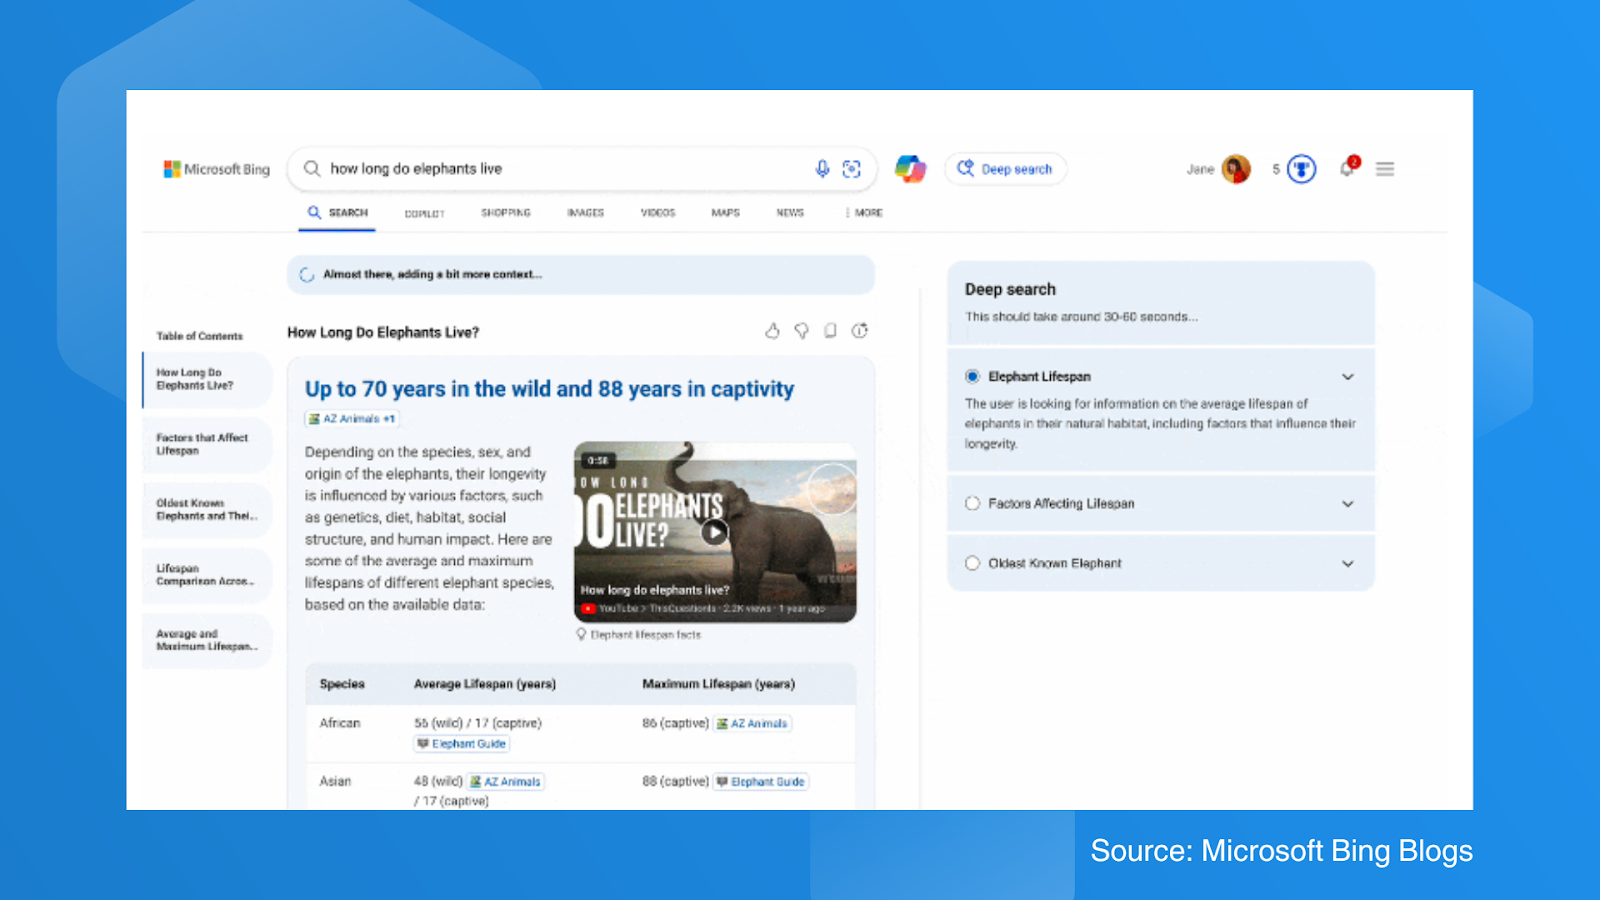This screenshot has height=900, width=1600.
Task: Select the Elephant Lifespan radio button
Action: (972, 377)
